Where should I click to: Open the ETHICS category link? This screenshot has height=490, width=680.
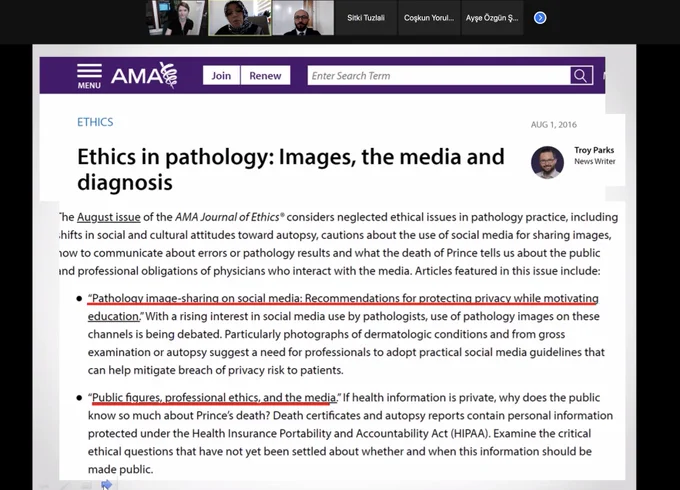point(95,122)
